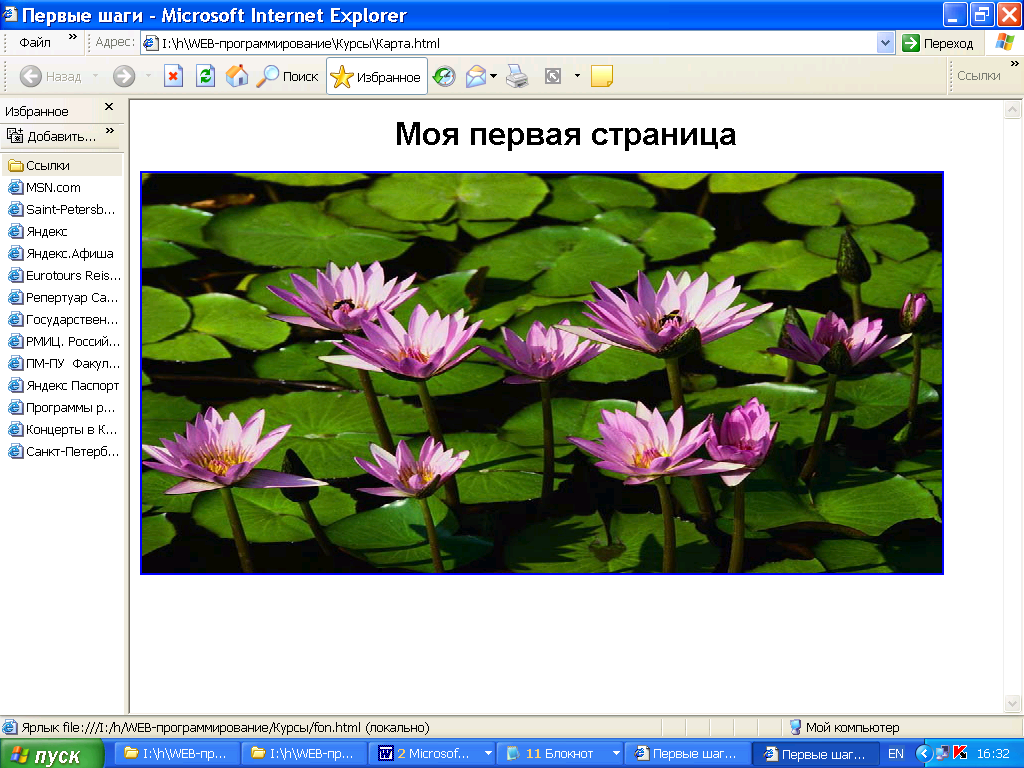
Task: Click the page icon in address bar
Action: [151, 43]
